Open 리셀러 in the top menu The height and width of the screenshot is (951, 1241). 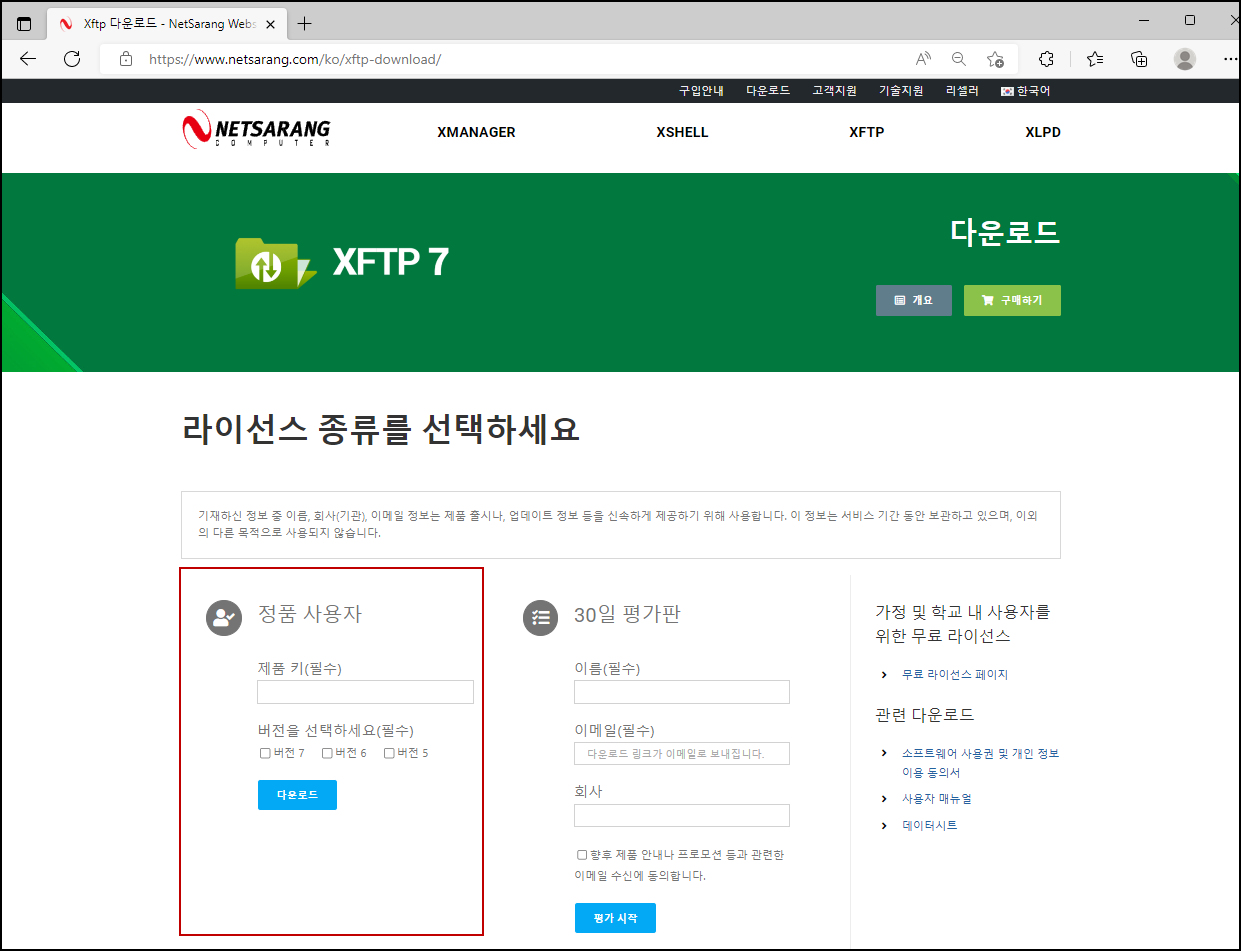[x=962, y=91]
